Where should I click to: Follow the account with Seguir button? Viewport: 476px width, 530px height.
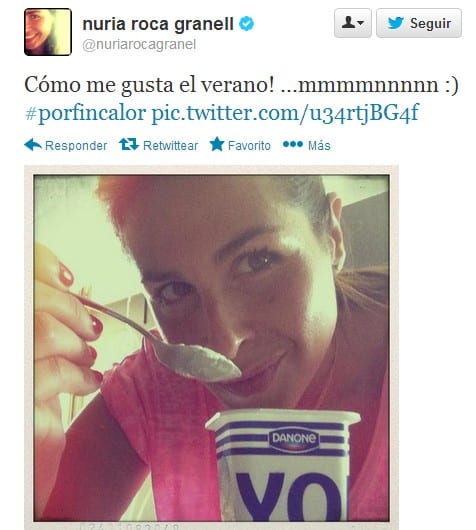point(419,23)
